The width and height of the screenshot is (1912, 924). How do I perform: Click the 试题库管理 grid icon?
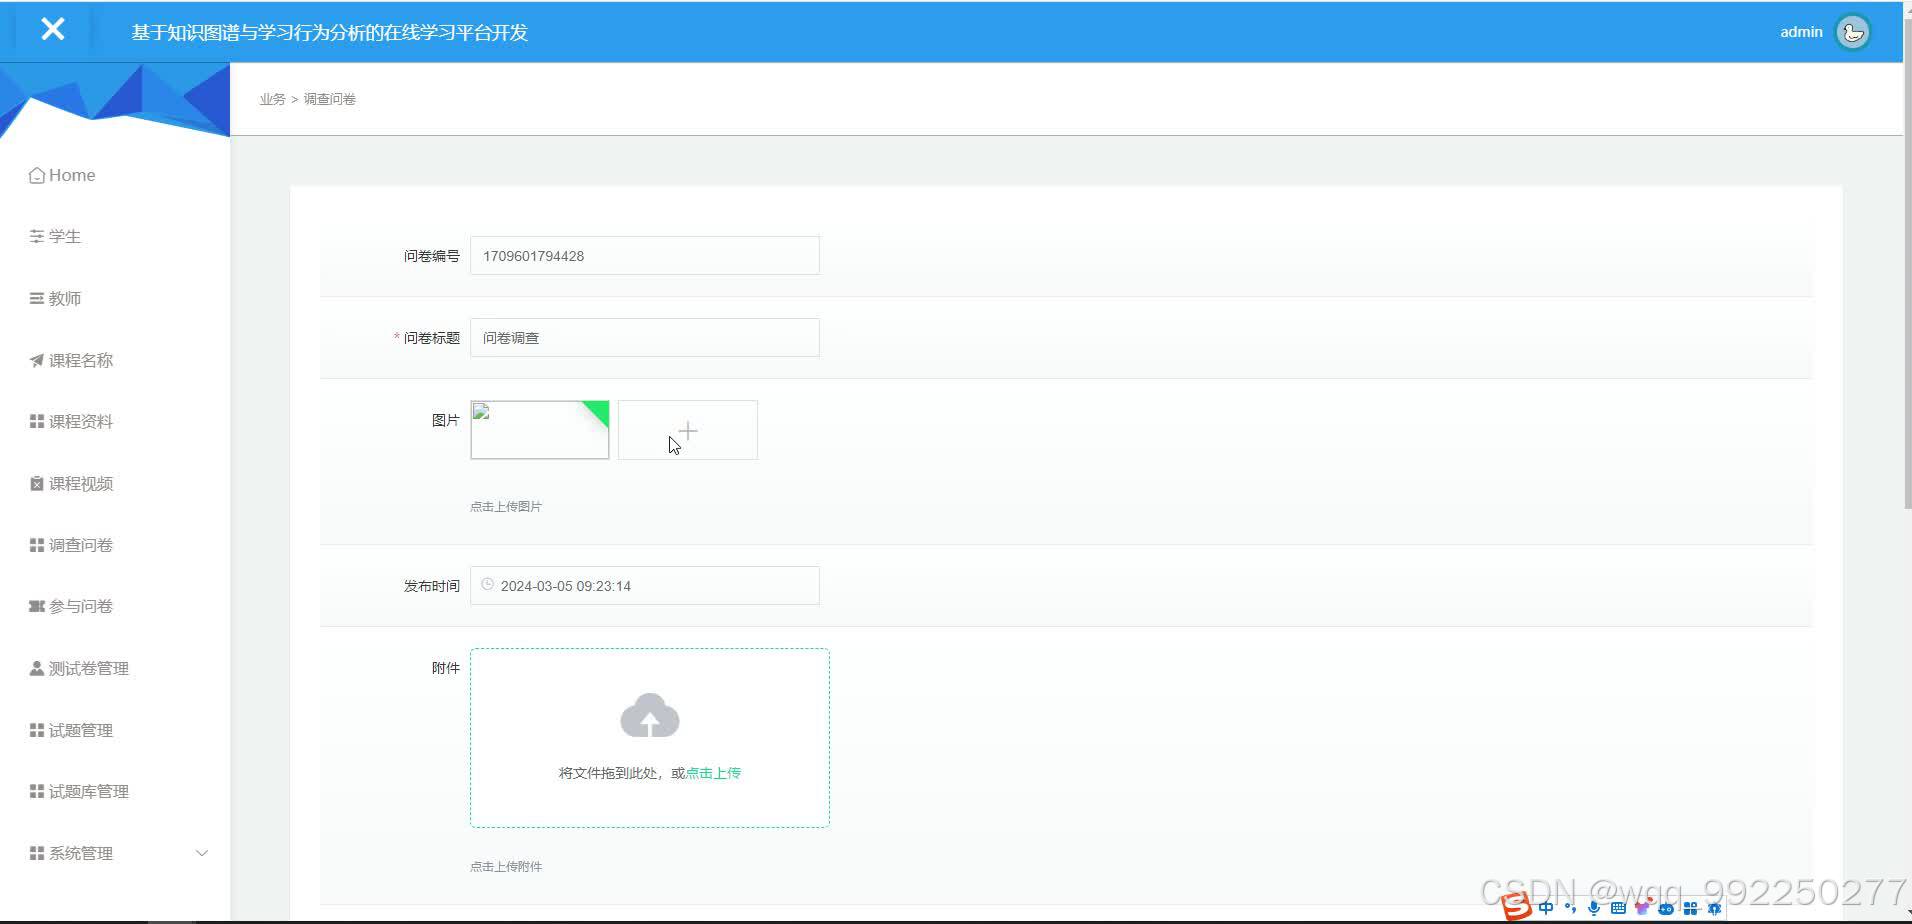(x=37, y=792)
